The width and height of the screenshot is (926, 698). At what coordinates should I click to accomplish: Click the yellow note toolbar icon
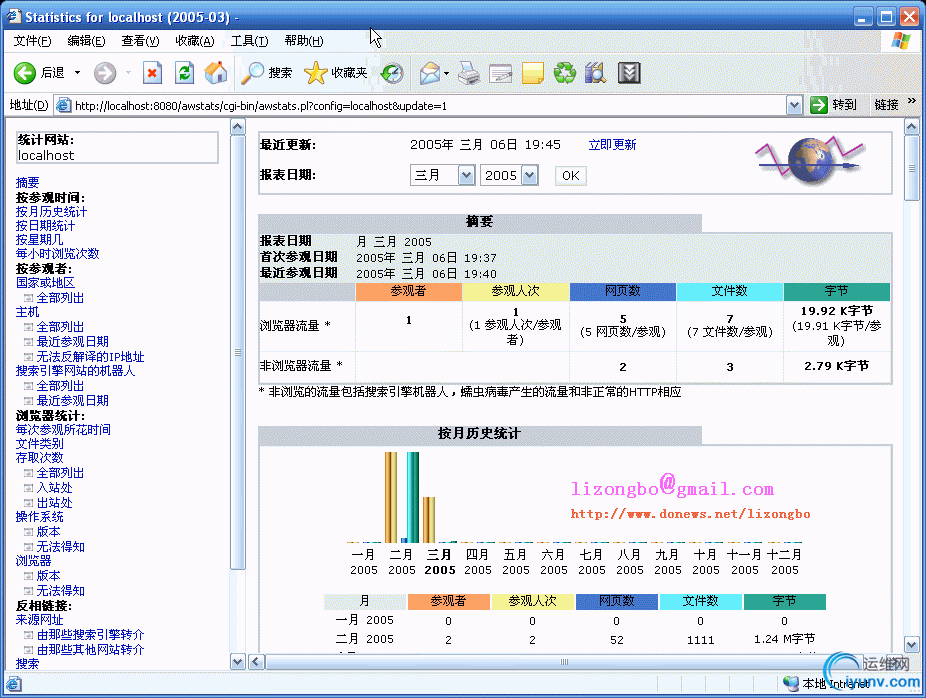(532, 73)
